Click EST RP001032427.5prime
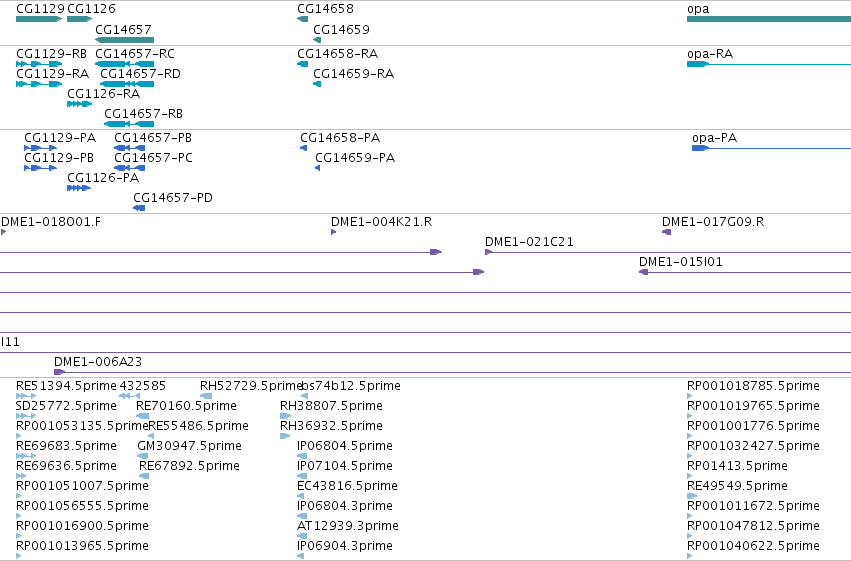The height and width of the screenshot is (561, 851). pyautogui.click(x=690, y=456)
